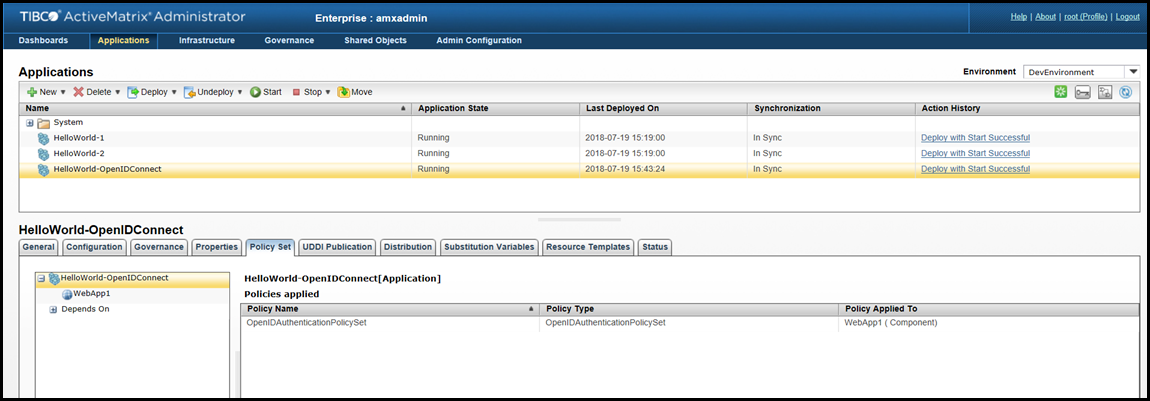Viewport: 1150px width, 401px height.
Task: Select the Depends On tree label
Action: [x=86, y=309]
